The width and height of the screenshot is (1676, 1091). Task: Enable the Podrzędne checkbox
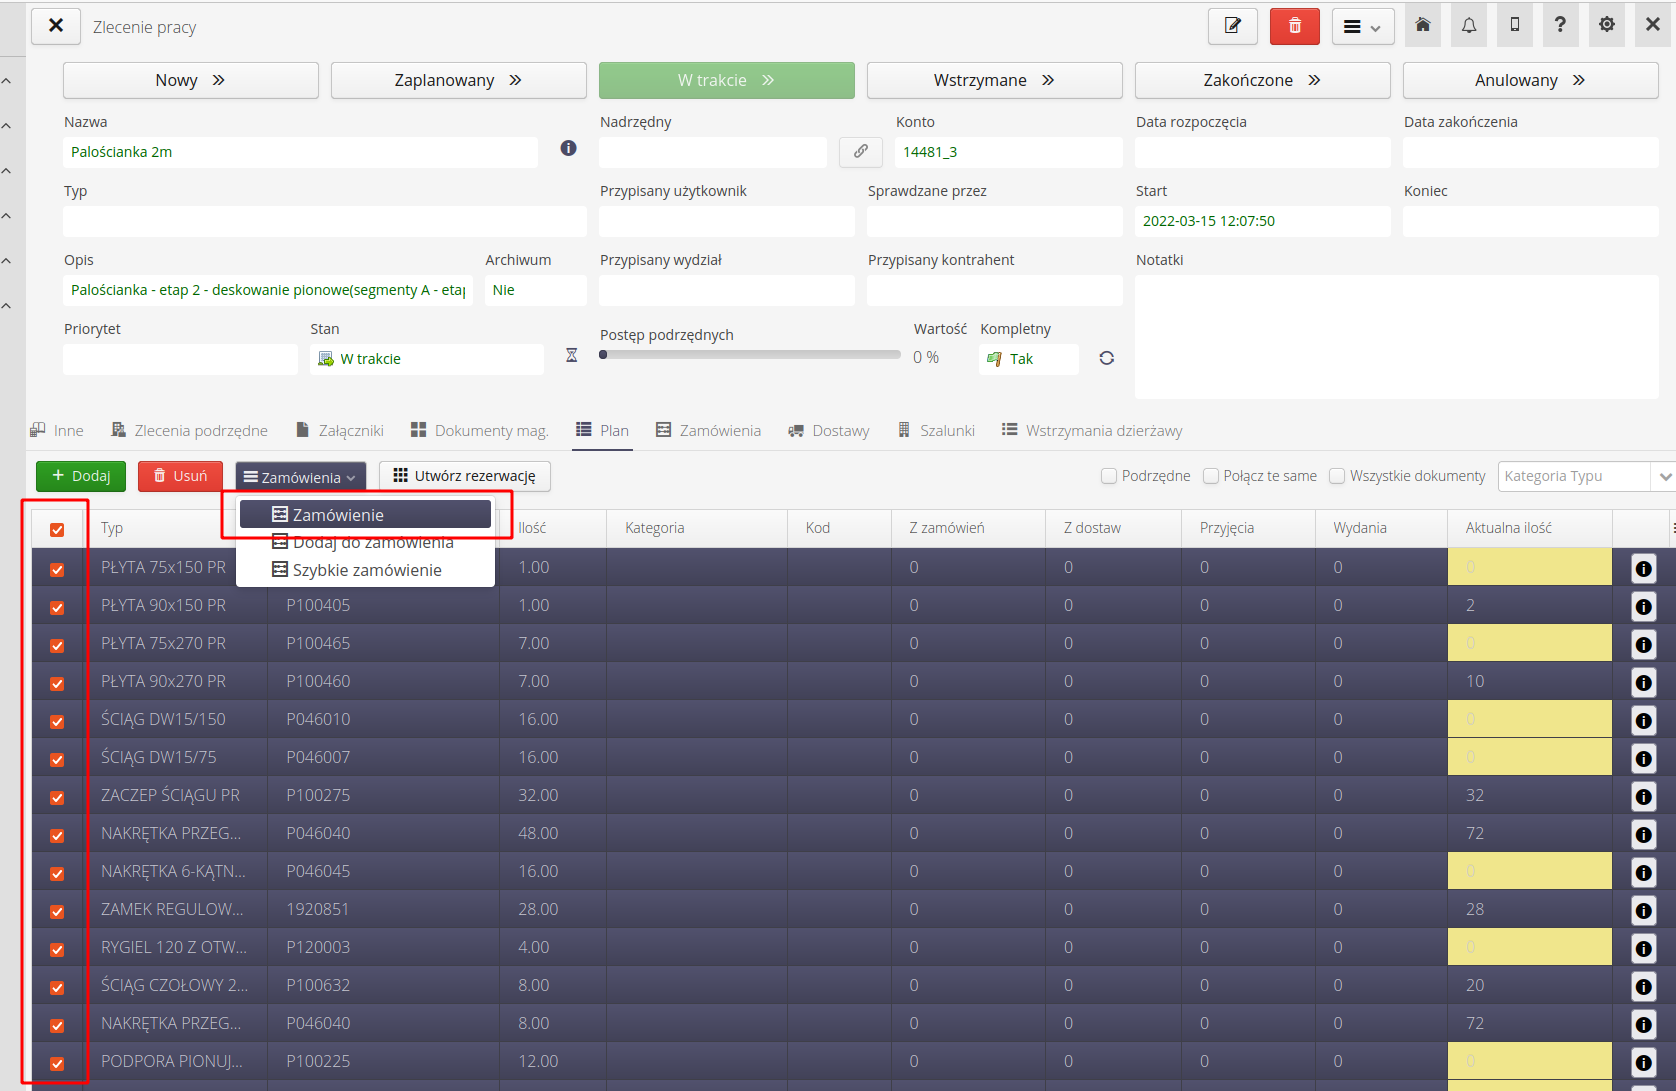[x=1109, y=476]
